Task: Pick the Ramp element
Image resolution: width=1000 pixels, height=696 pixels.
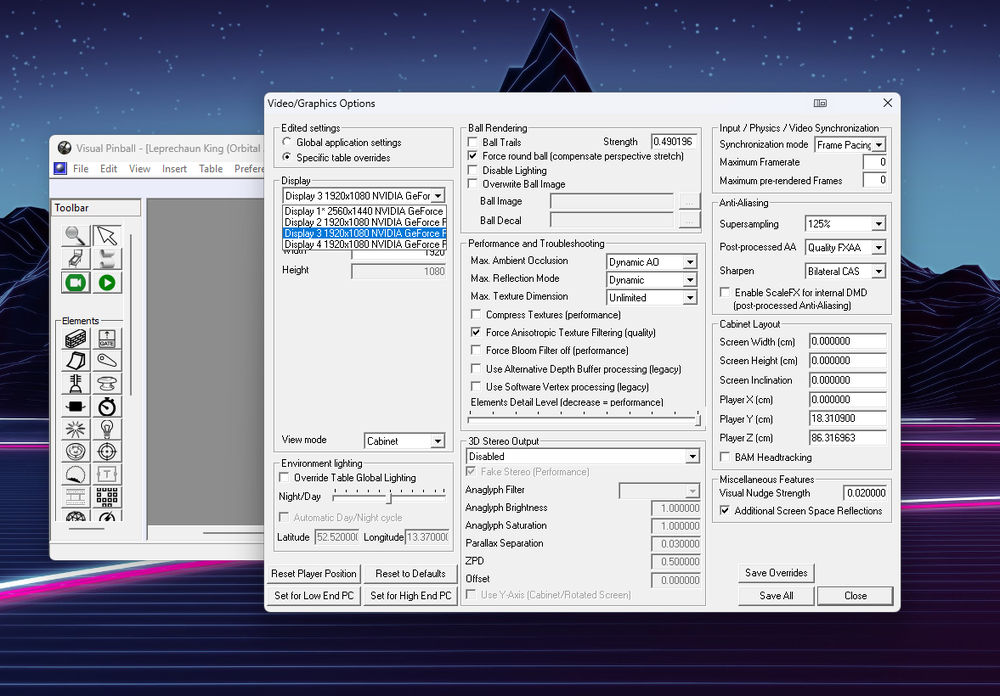Action: 75,361
